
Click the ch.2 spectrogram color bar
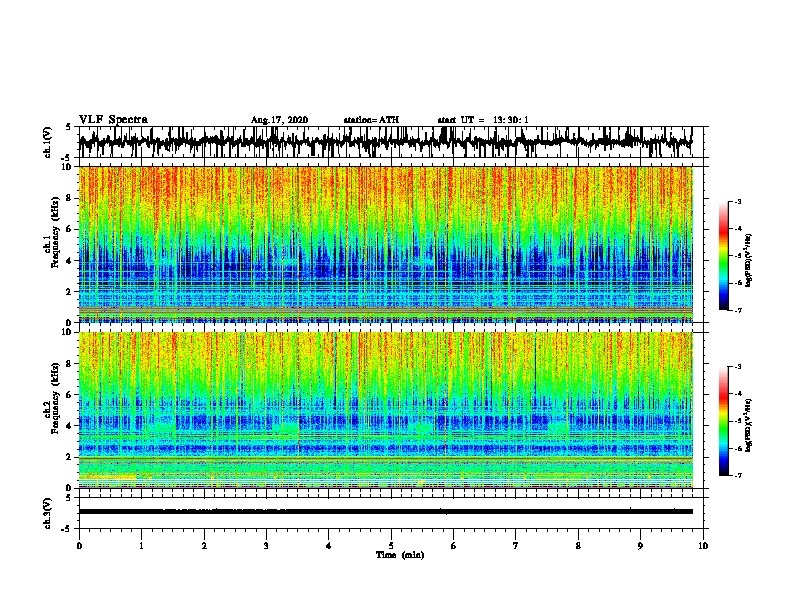click(x=723, y=421)
